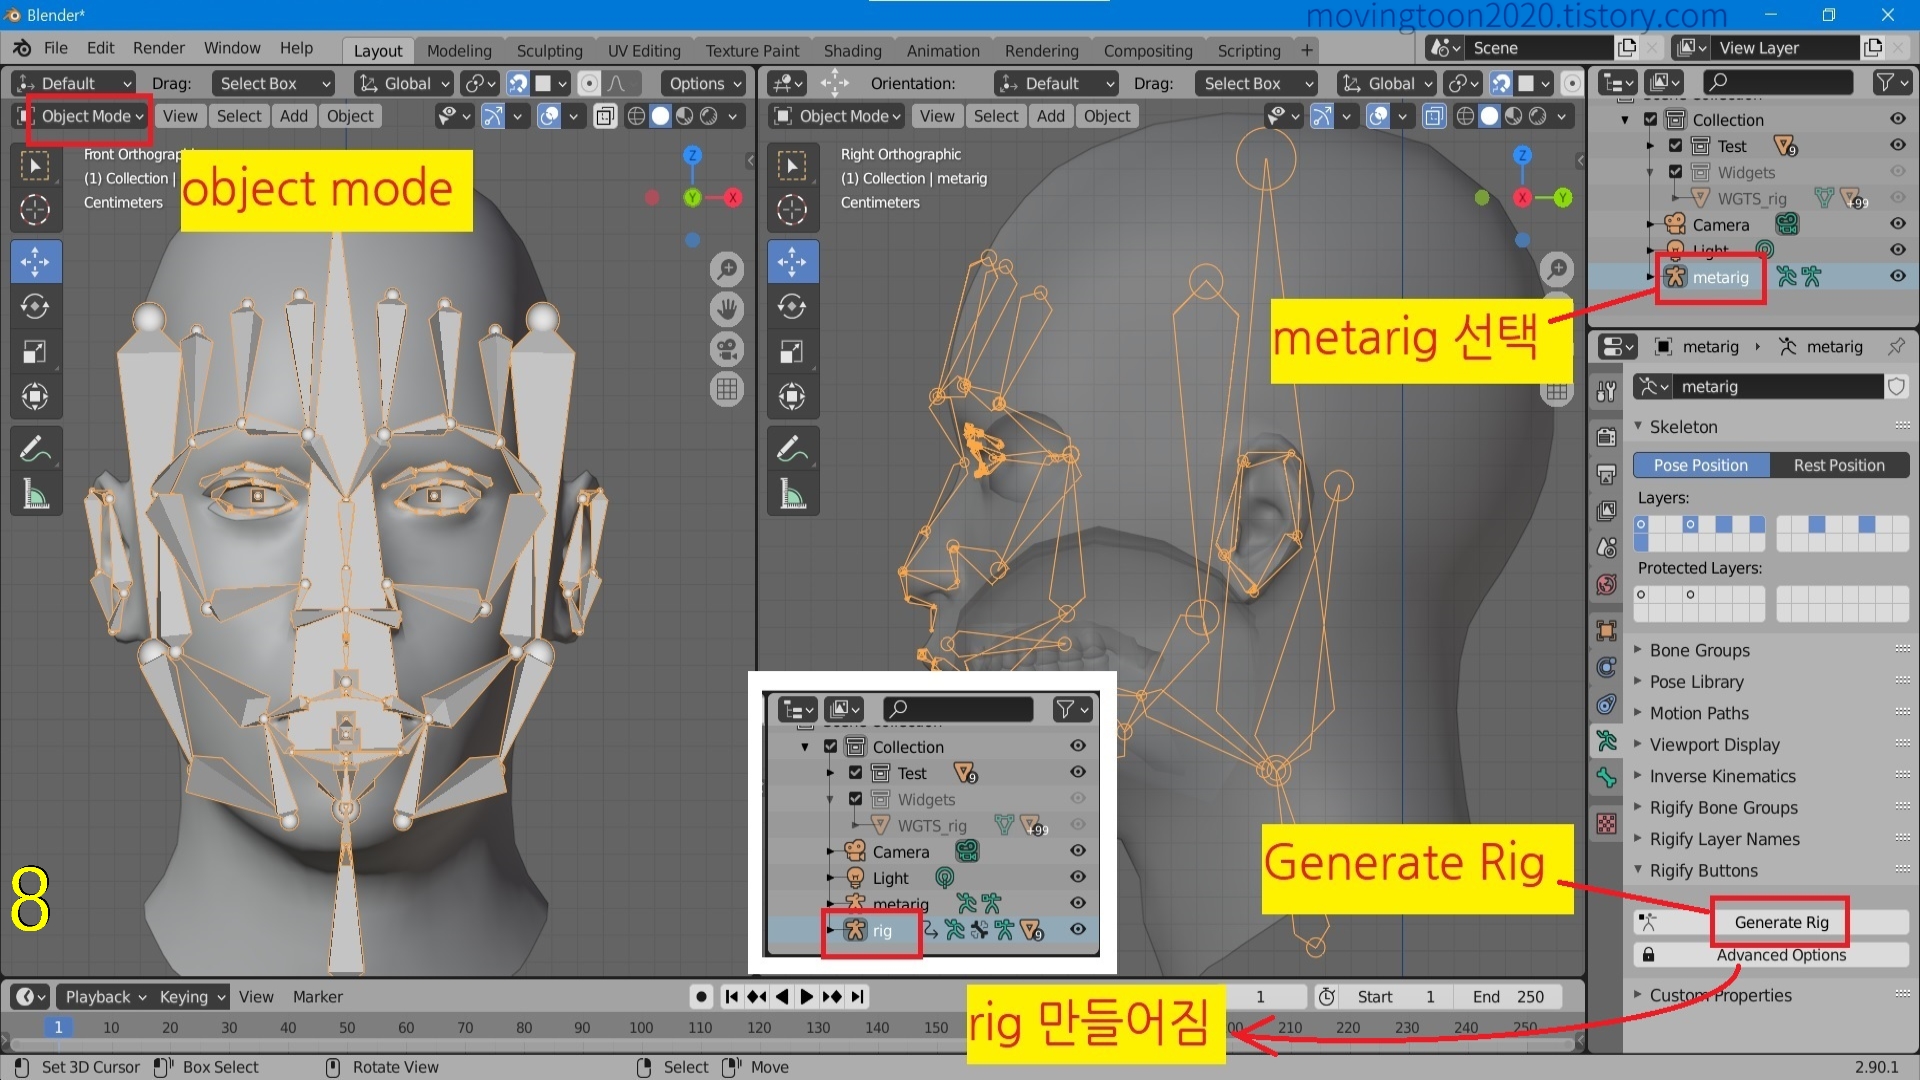1920x1080 pixels.
Task: Open the Add menu in left viewport
Action: (293, 116)
